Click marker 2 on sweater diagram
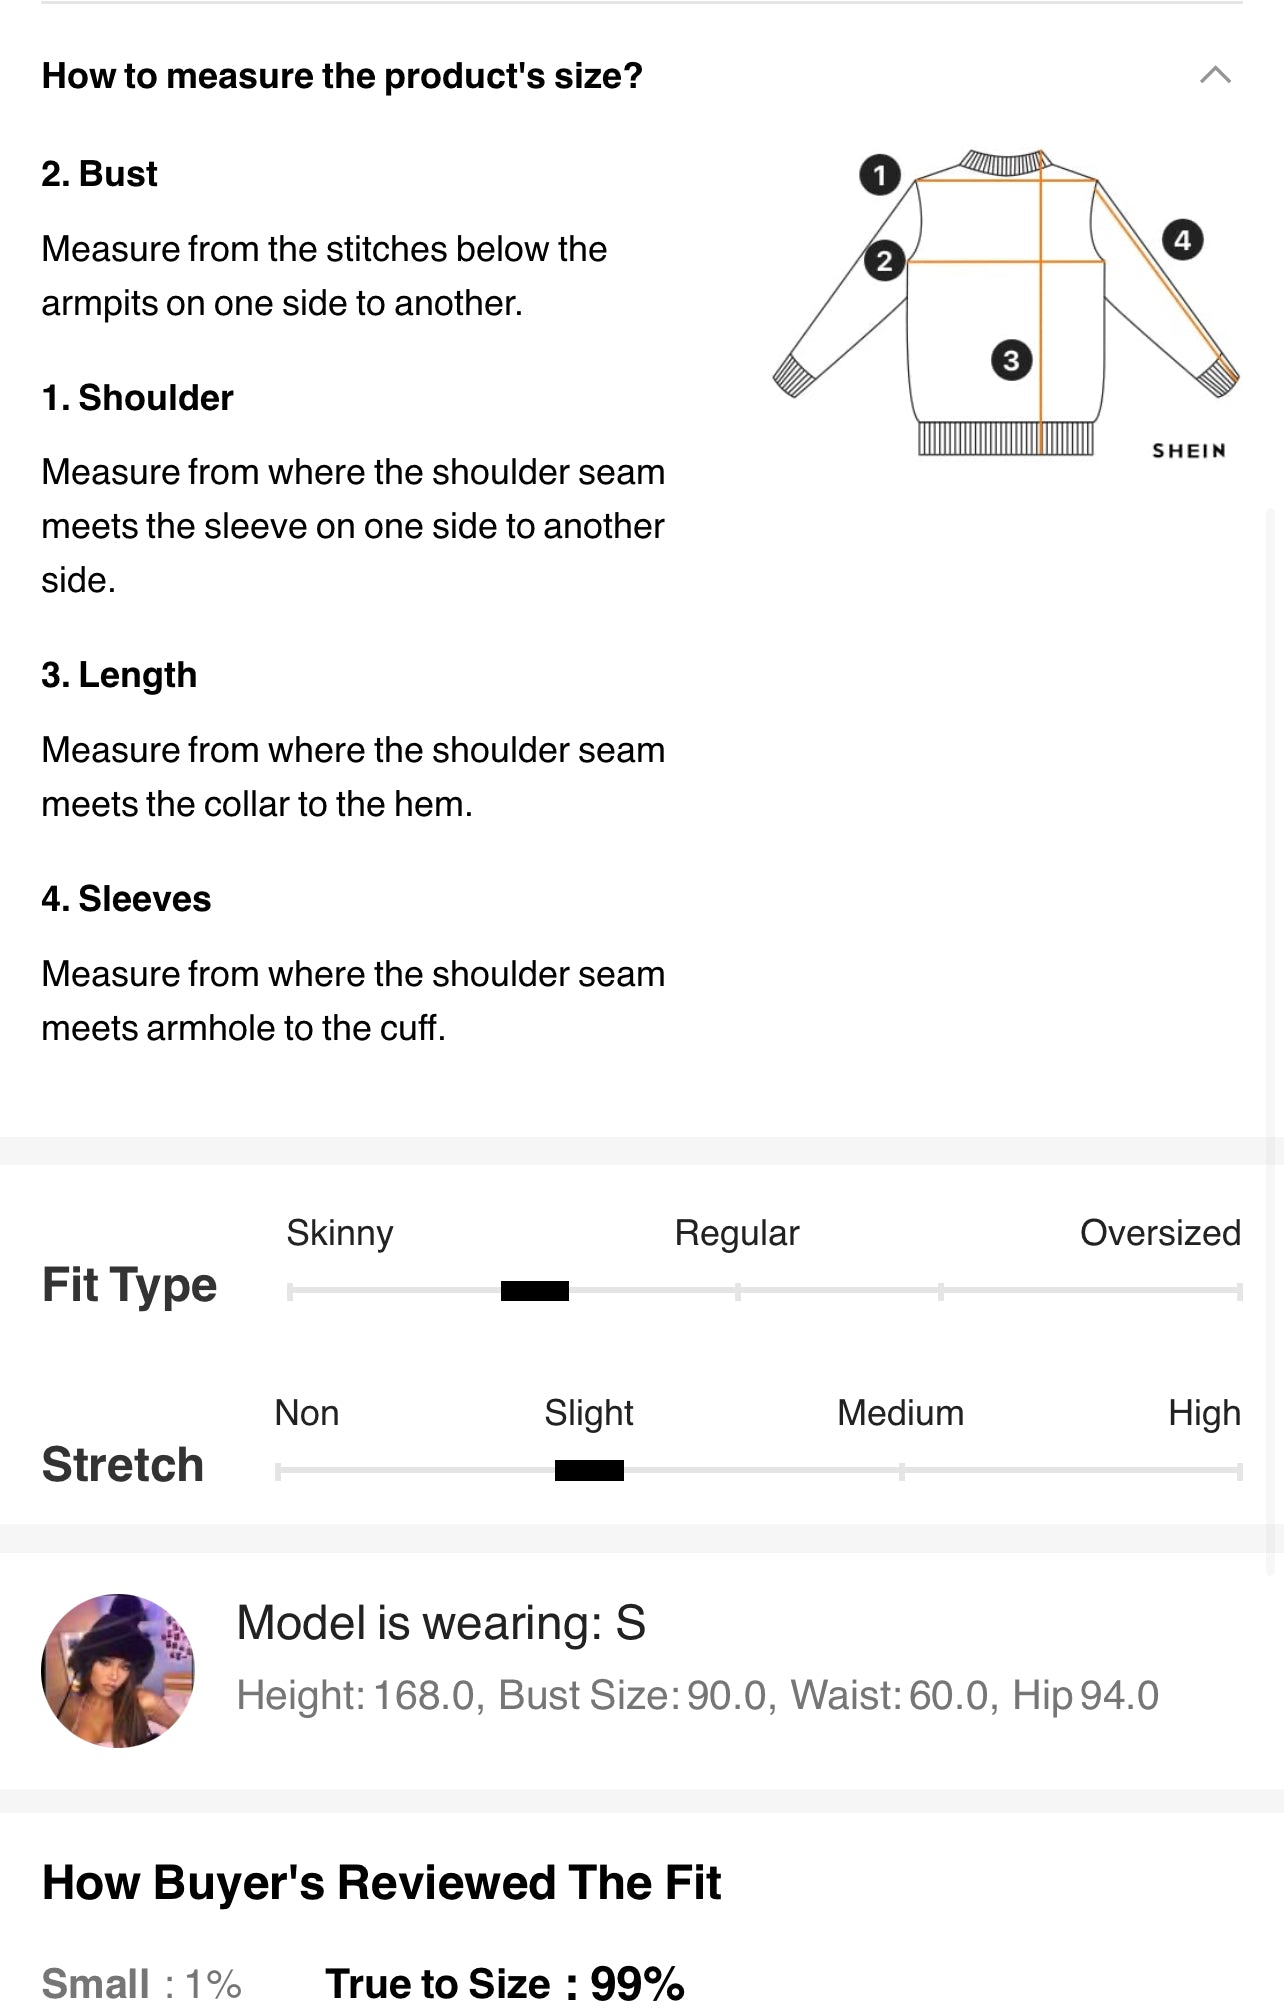 (x=884, y=262)
